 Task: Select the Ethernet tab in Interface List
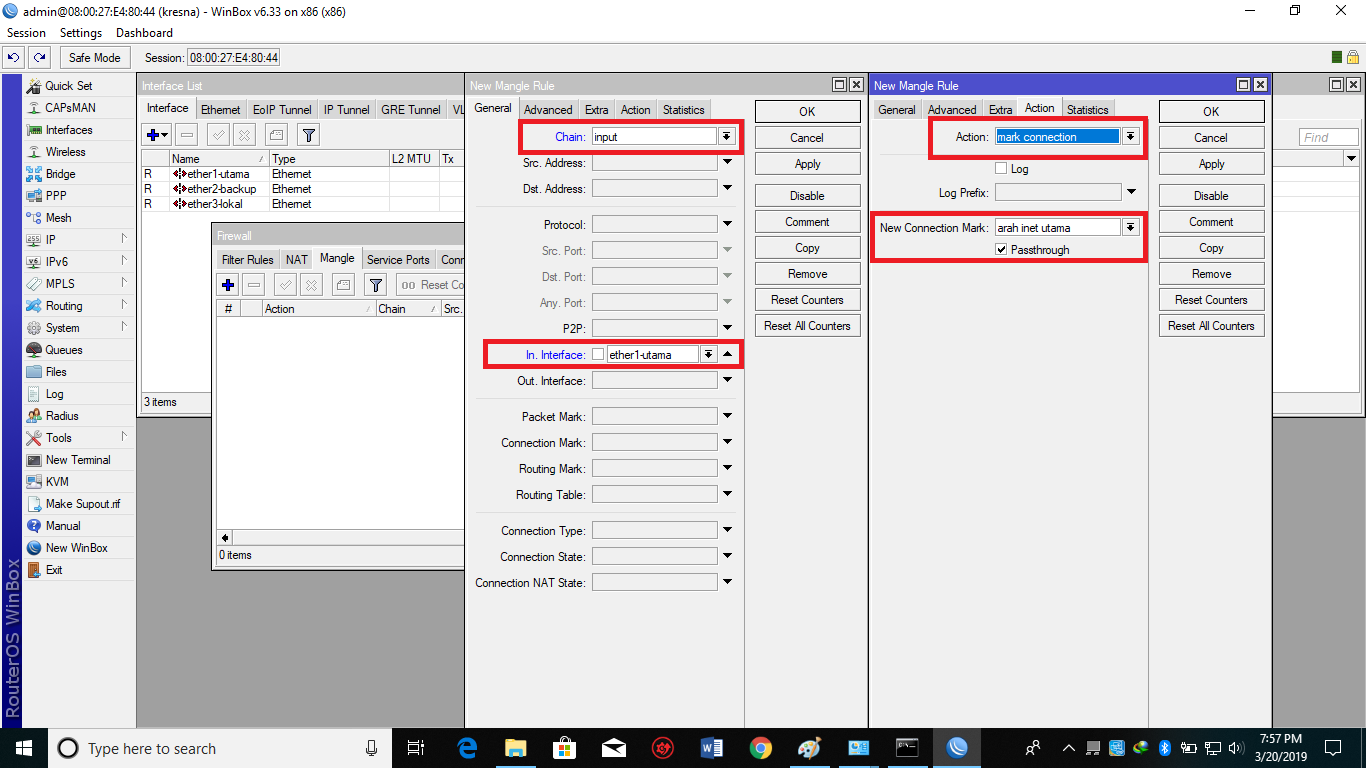tap(220, 110)
